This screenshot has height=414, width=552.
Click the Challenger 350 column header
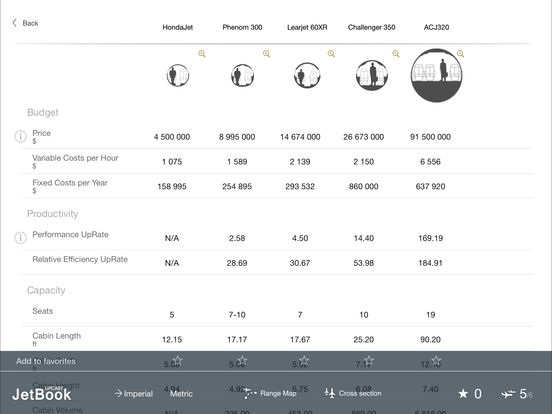click(x=371, y=27)
